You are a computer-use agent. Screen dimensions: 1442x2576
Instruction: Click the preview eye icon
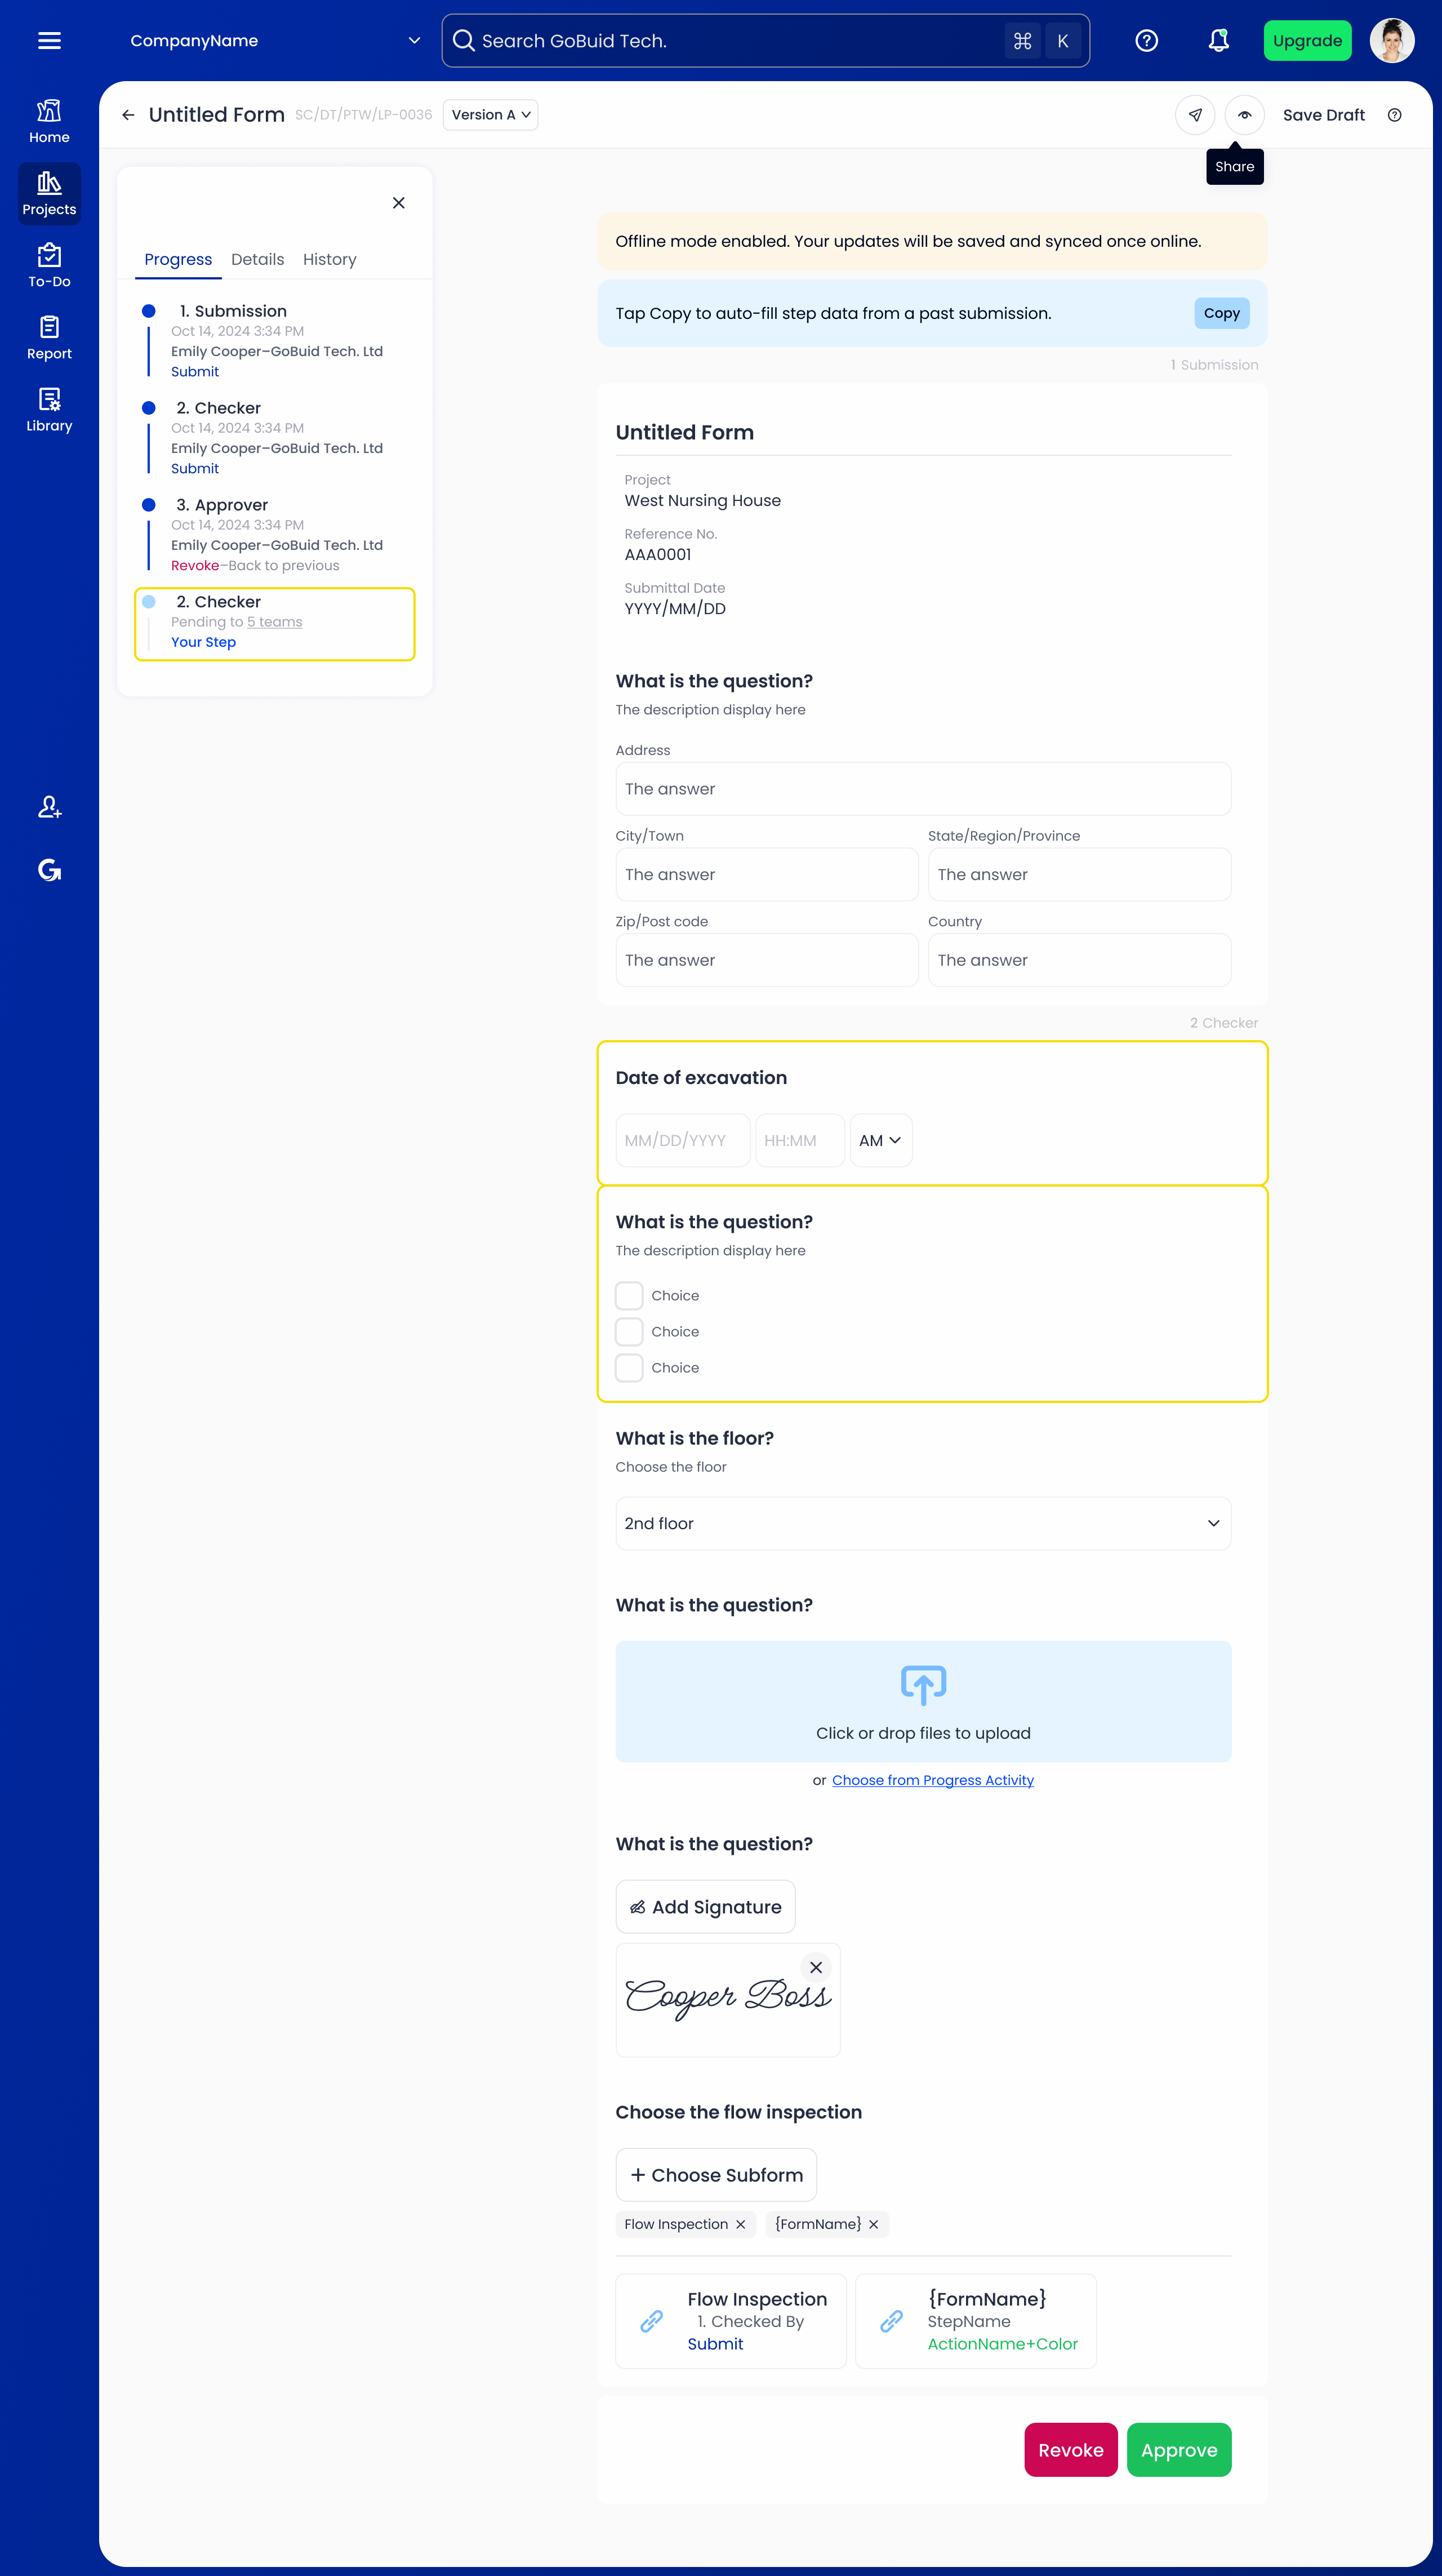1245,115
